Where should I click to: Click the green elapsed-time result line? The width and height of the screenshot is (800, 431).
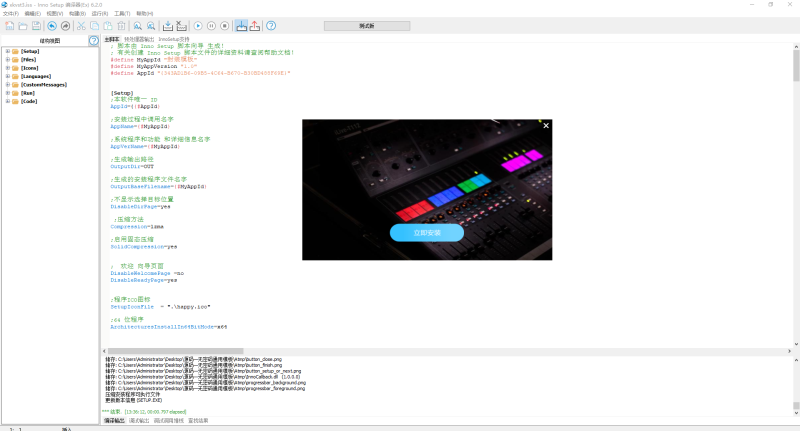[144, 412]
